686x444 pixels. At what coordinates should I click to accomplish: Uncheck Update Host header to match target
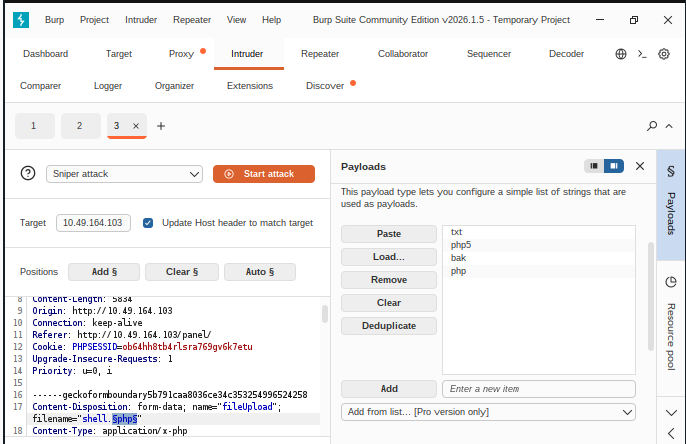(x=148, y=223)
